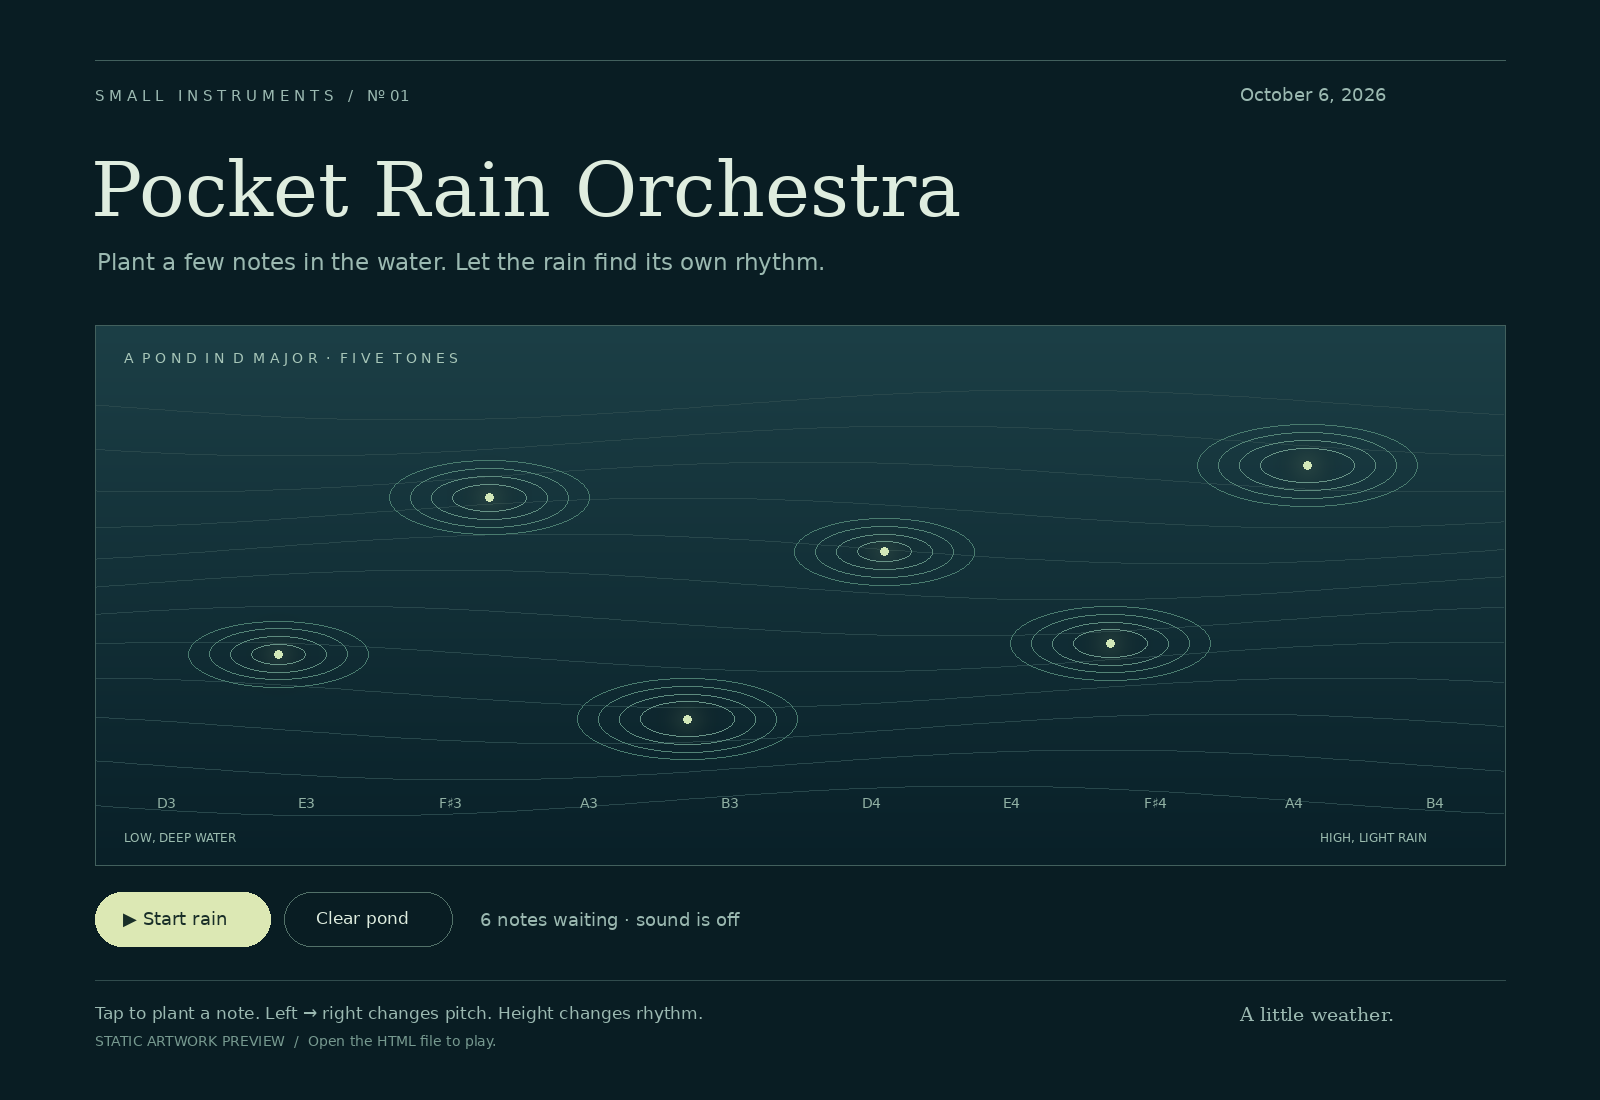
Task: Click the A4 pitch label
Action: coord(1294,803)
